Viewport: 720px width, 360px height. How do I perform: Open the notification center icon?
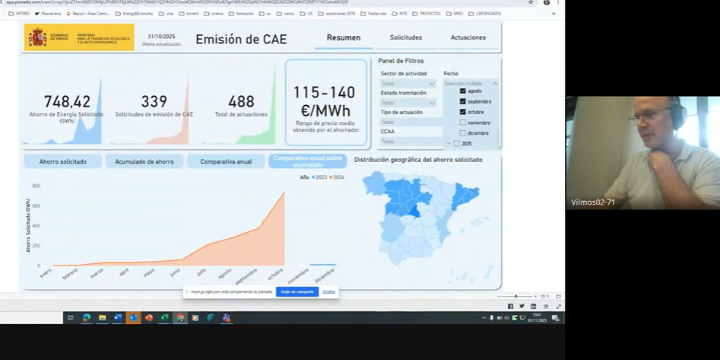click(555, 318)
